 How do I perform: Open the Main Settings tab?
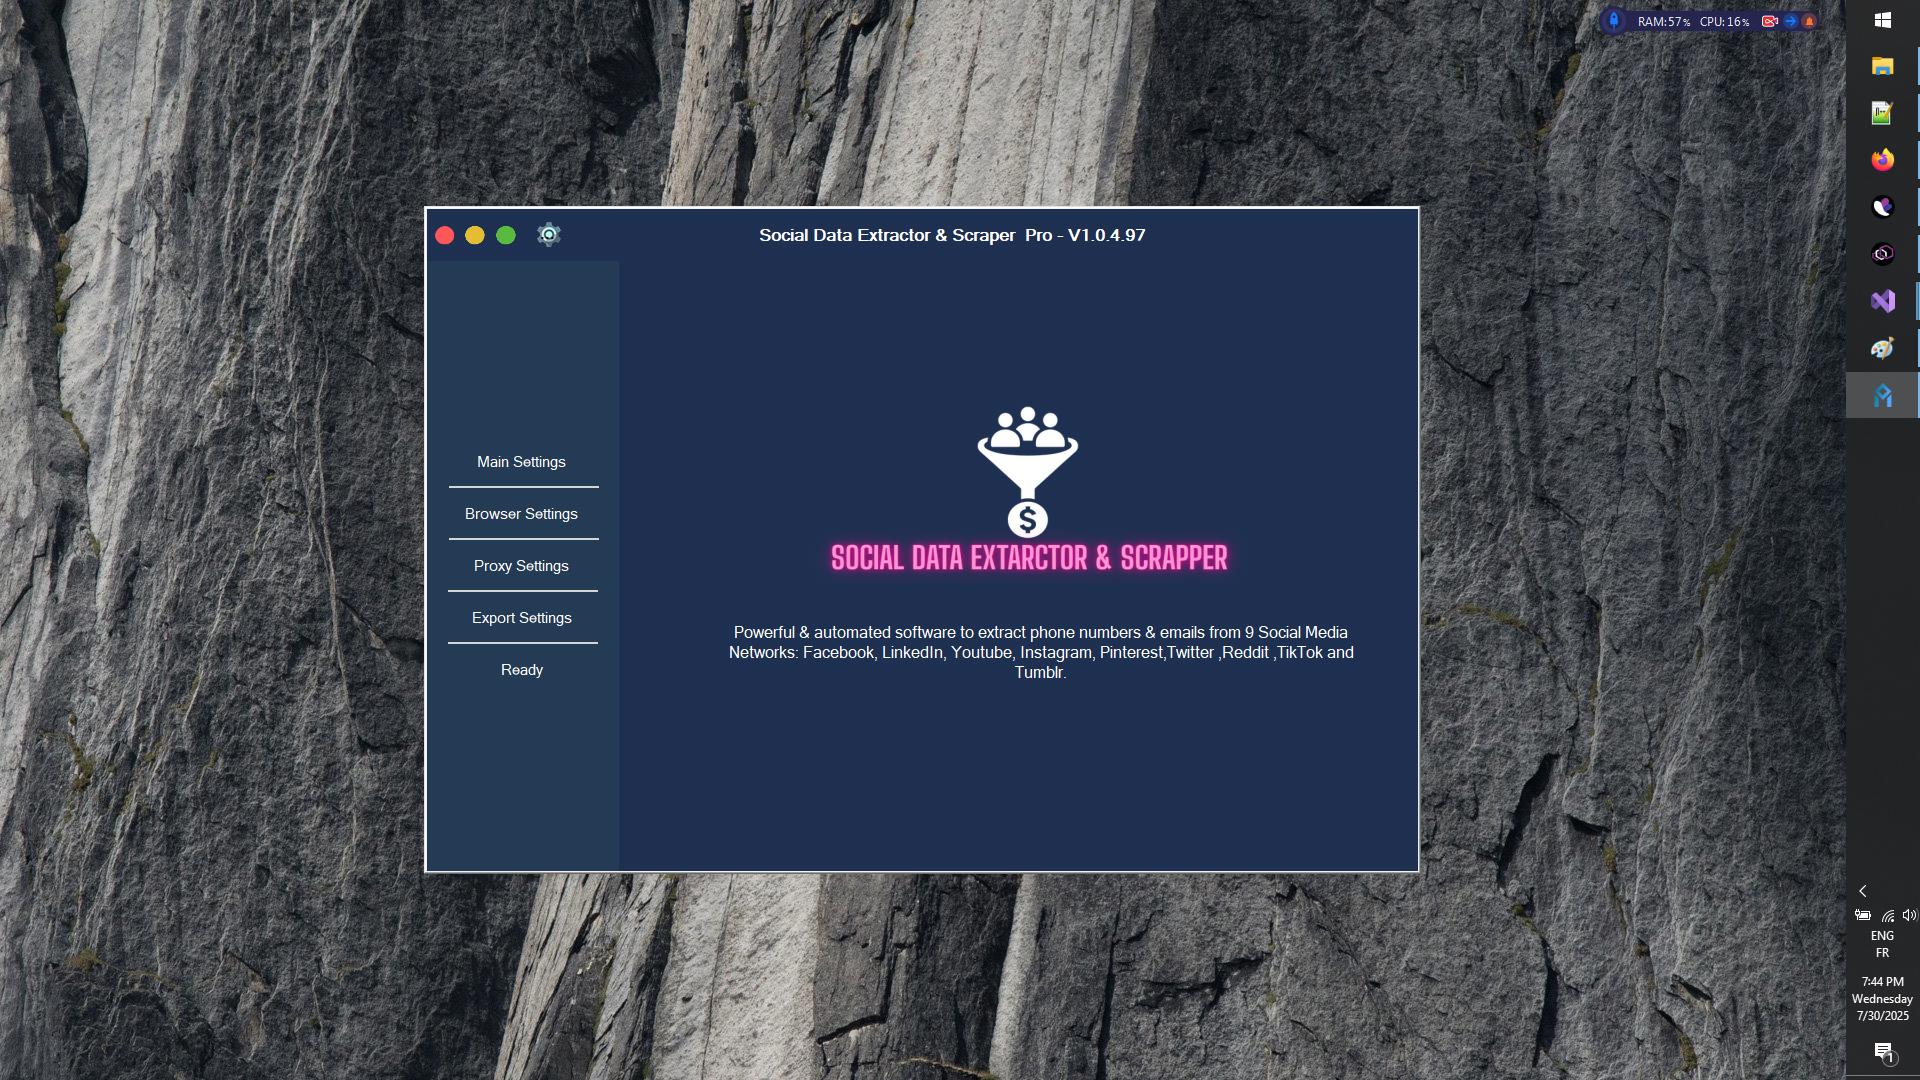click(x=521, y=462)
